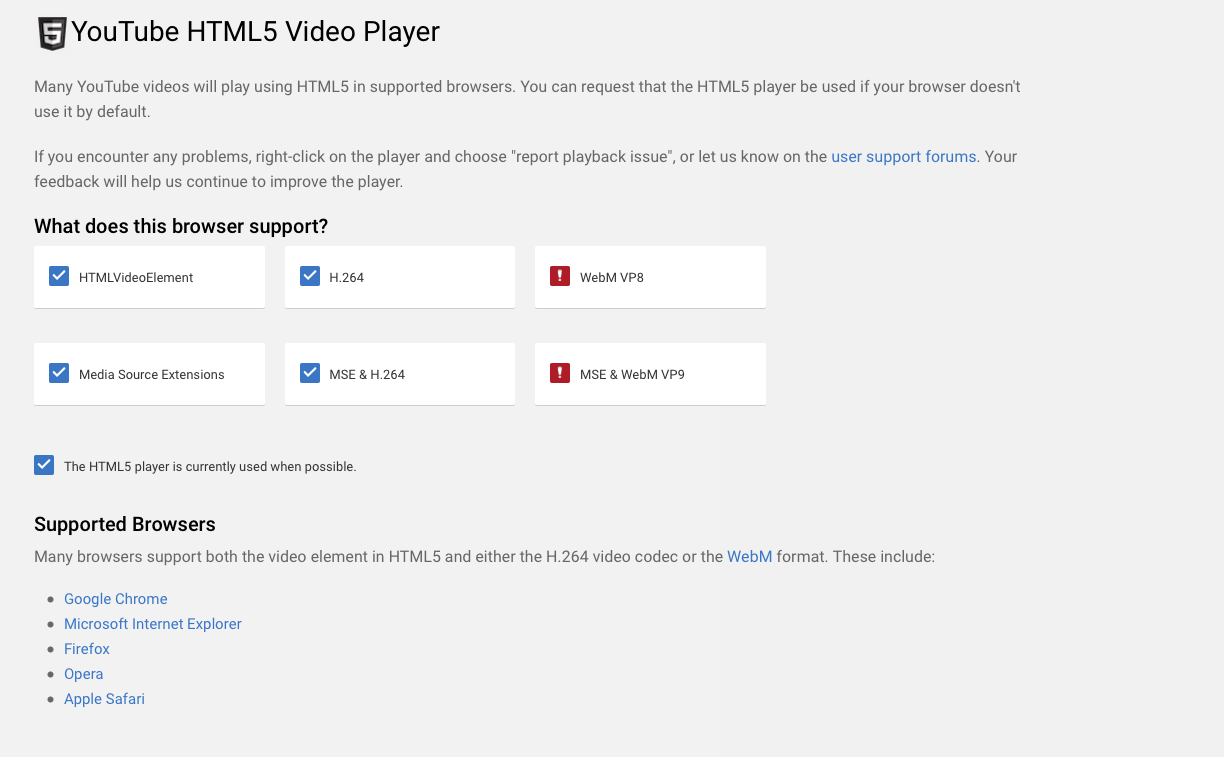
Task: Click the red warning icon beside WebM VP8
Action: tap(560, 276)
